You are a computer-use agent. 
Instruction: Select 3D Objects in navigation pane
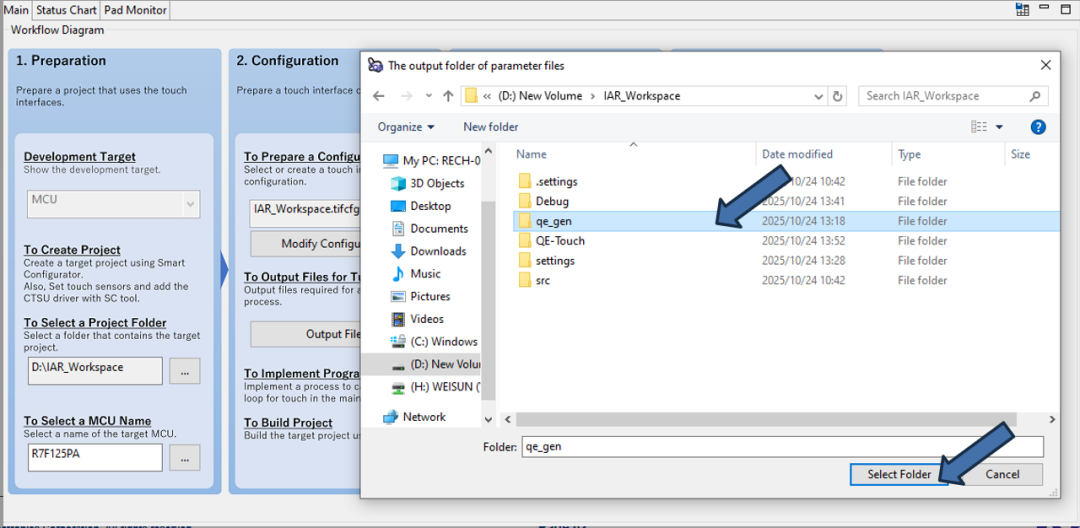click(437, 183)
